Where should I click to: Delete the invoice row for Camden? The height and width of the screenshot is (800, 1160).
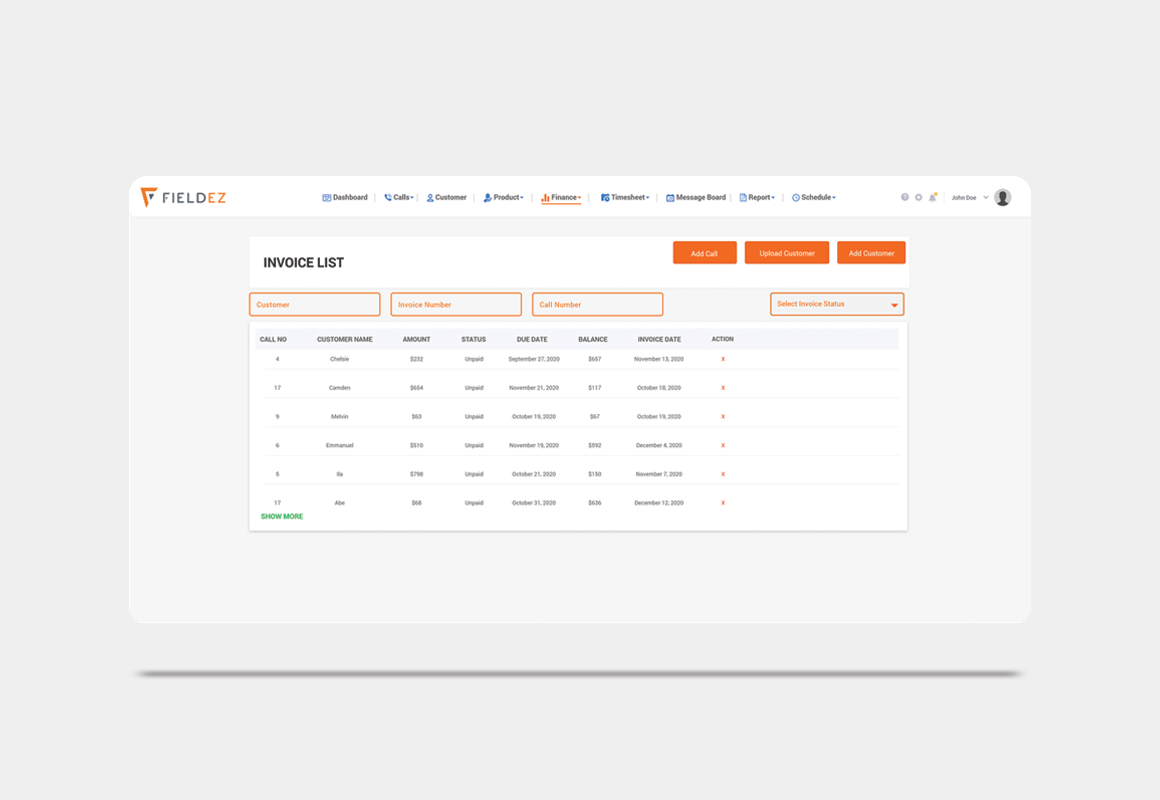click(723, 388)
